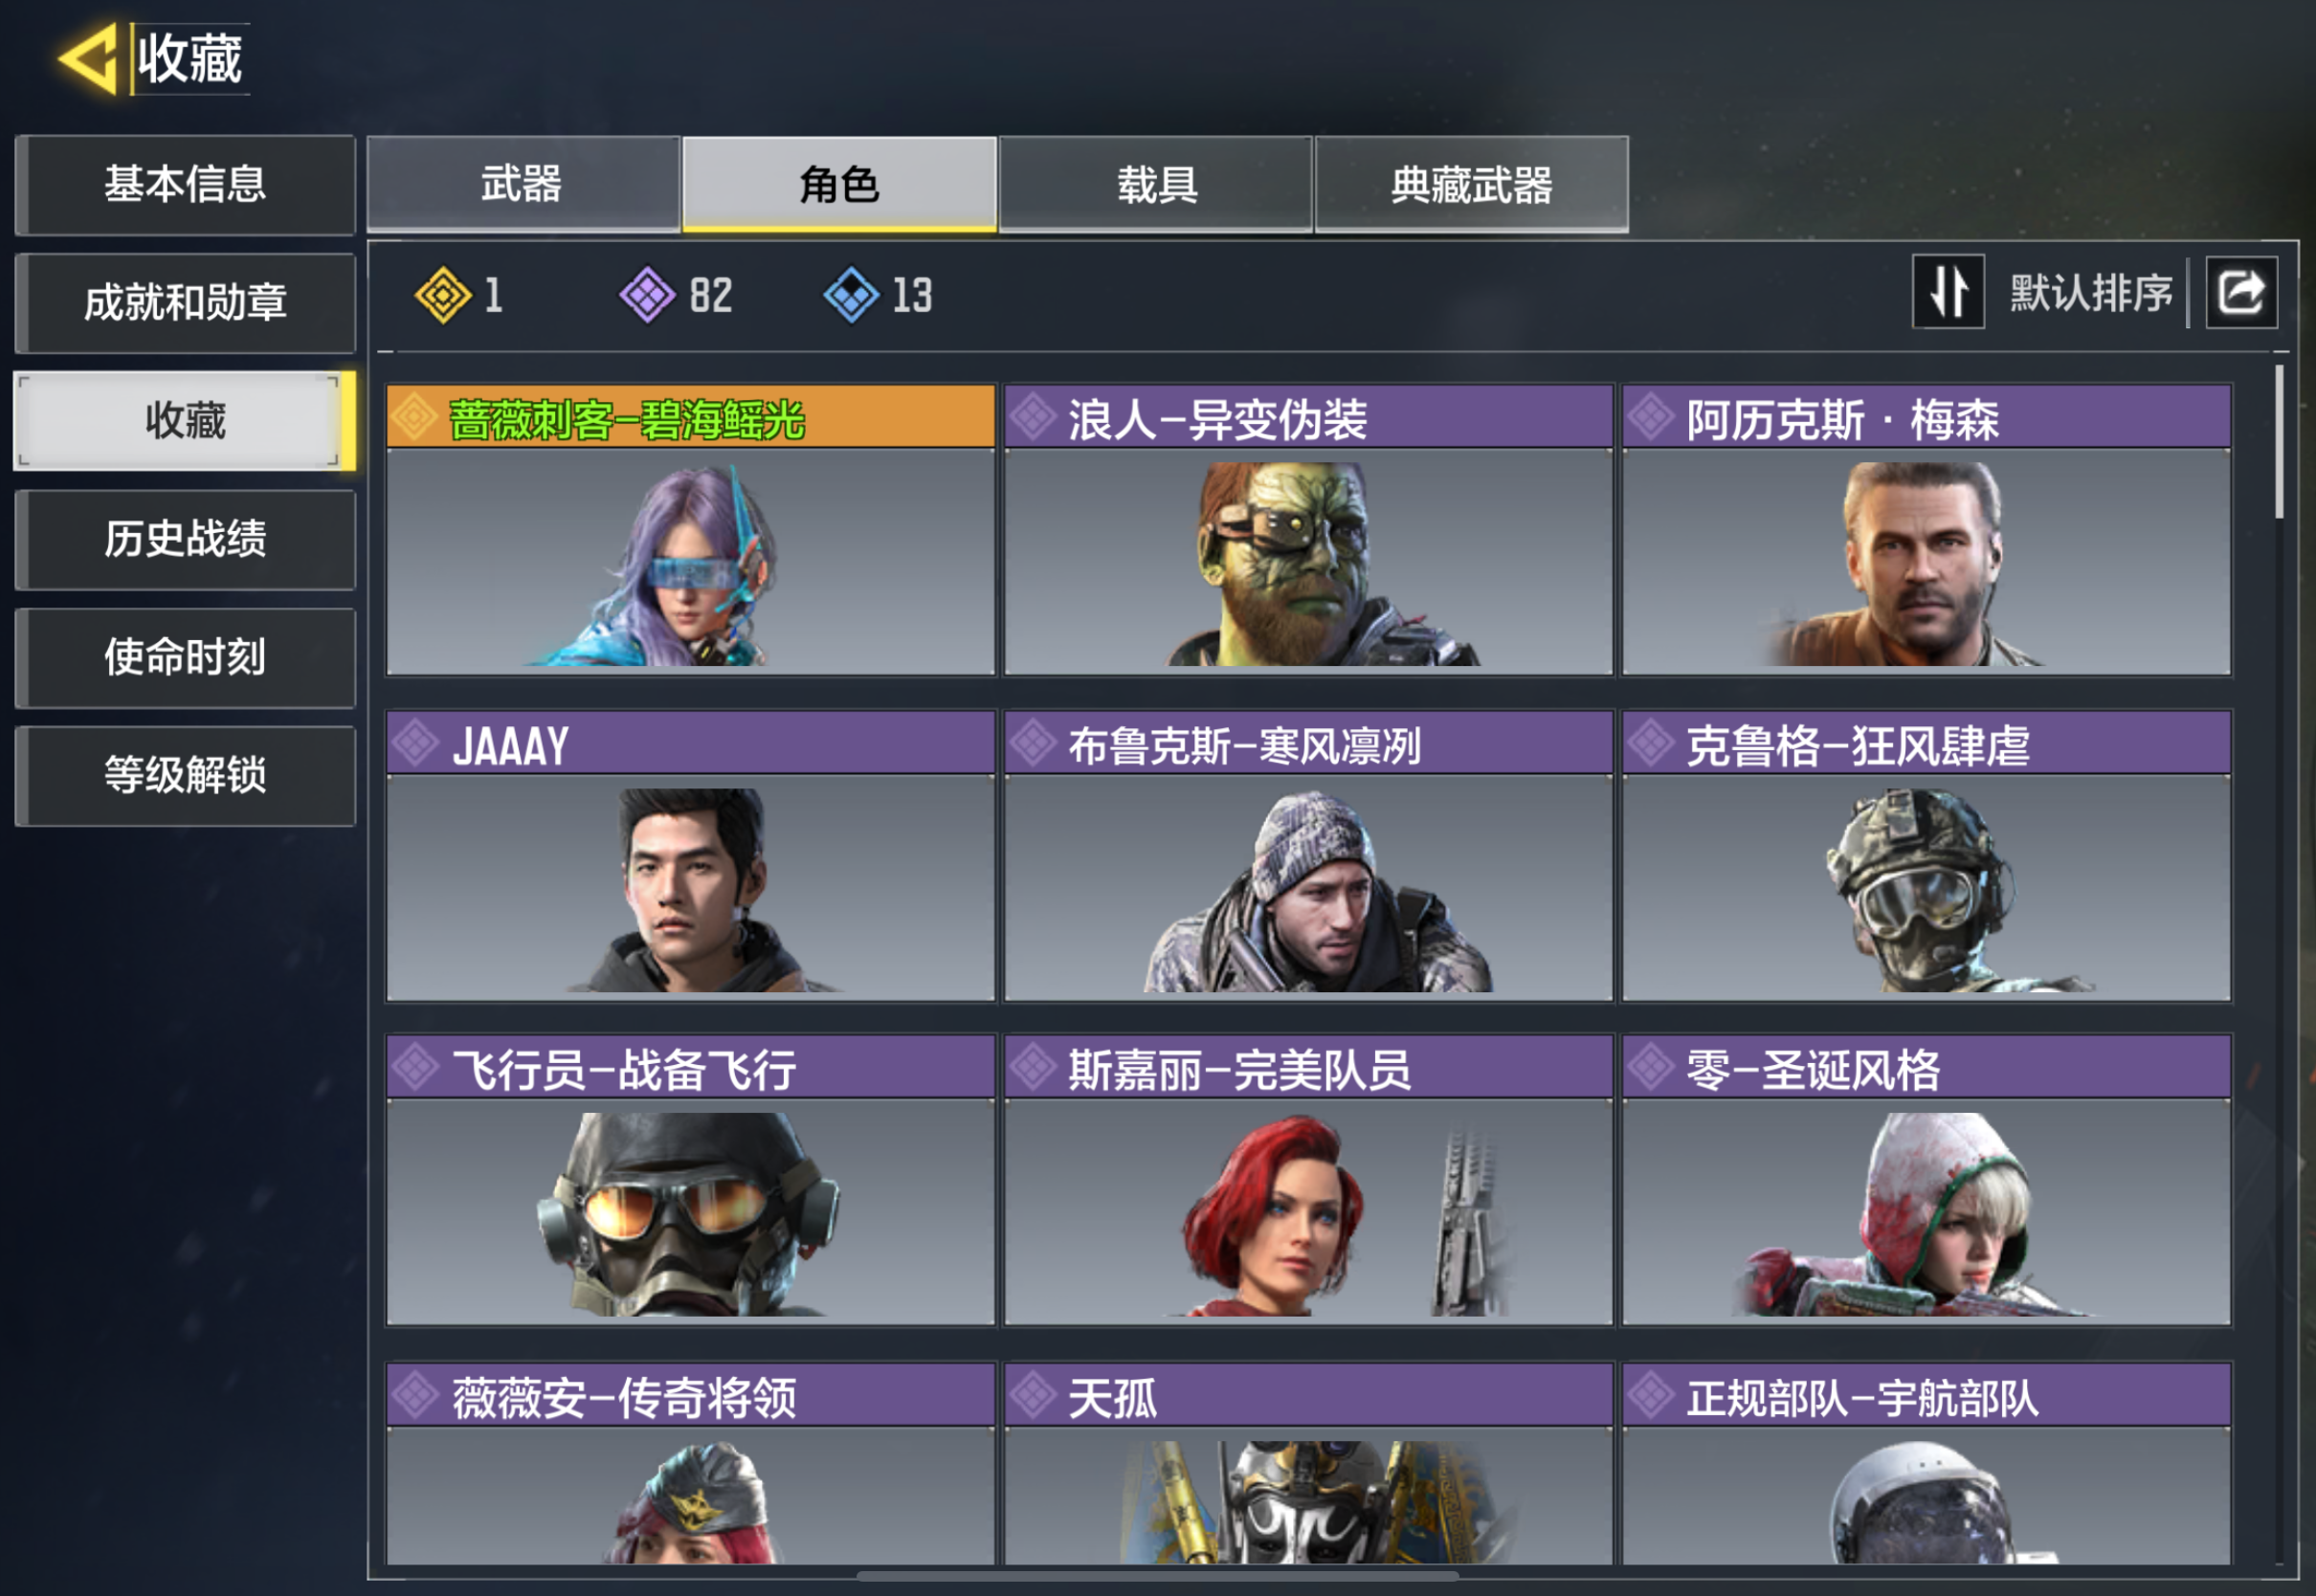Select the JAAAY character card

(690, 856)
